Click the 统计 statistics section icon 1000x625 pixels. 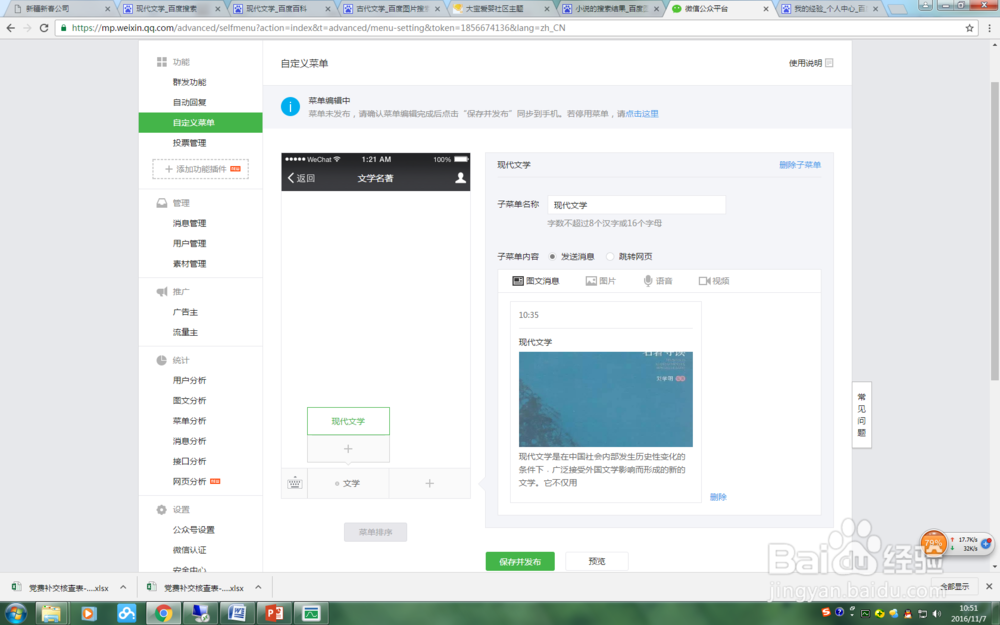click(x=160, y=360)
